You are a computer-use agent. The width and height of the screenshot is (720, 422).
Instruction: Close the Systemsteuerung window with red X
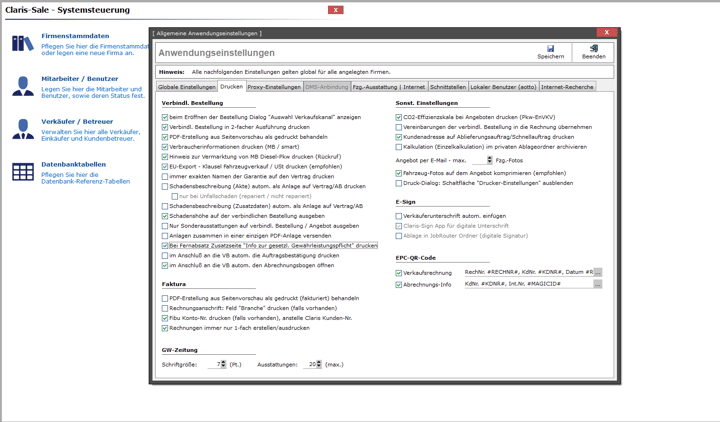click(335, 10)
